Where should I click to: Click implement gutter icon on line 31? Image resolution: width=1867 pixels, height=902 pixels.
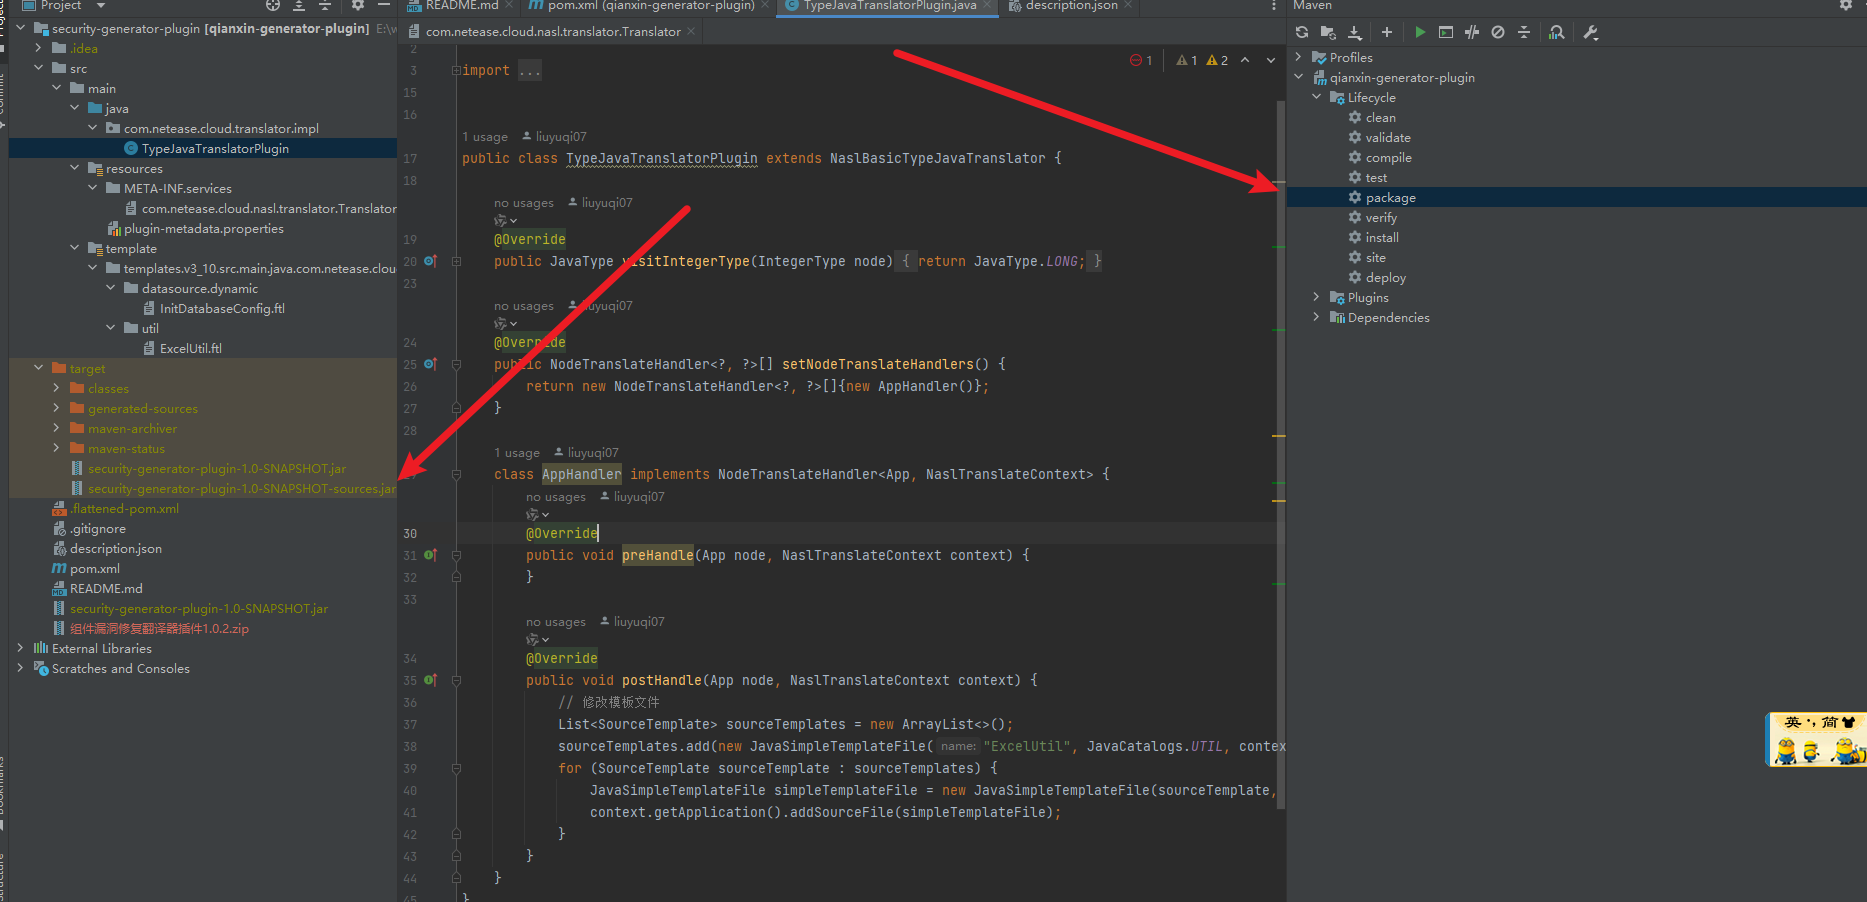tap(430, 555)
